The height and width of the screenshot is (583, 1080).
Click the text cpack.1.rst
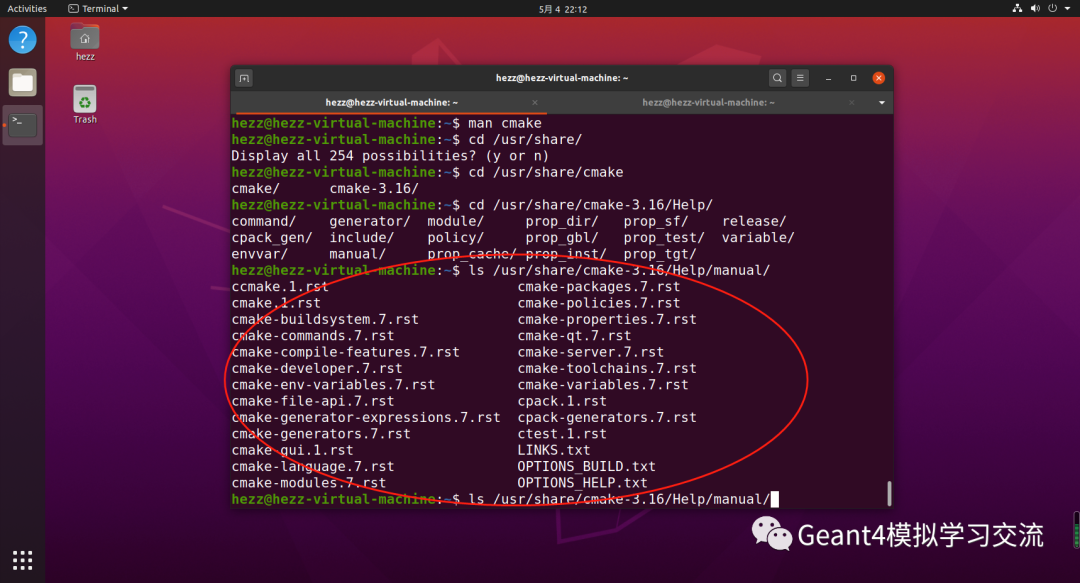click(562, 401)
